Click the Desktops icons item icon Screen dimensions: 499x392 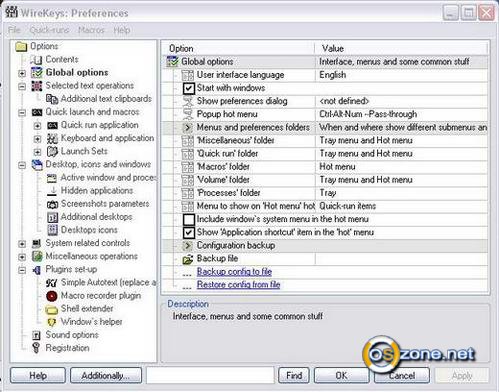(52, 230)
